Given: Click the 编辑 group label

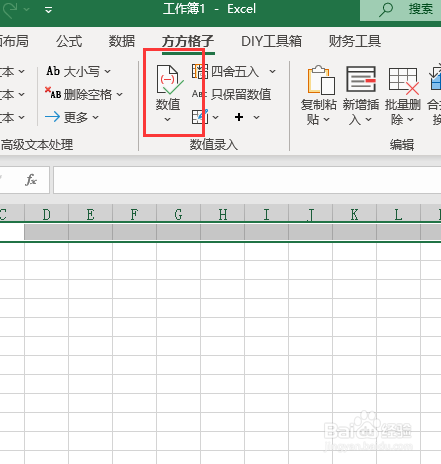Looking at the screenshot, I should 402,145.
